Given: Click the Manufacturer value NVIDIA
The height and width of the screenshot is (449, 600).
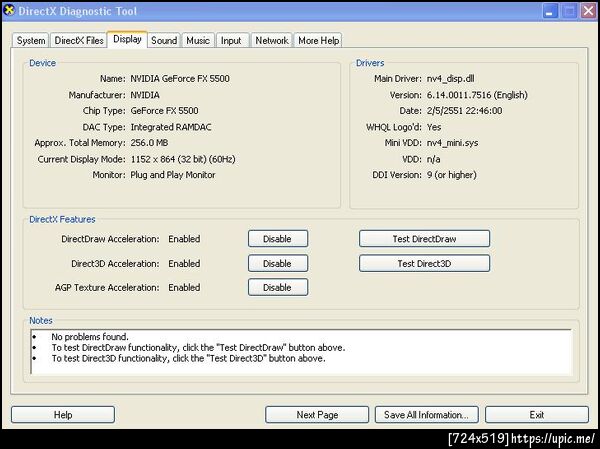Looking at the screenshot, I should pos(145,95).
